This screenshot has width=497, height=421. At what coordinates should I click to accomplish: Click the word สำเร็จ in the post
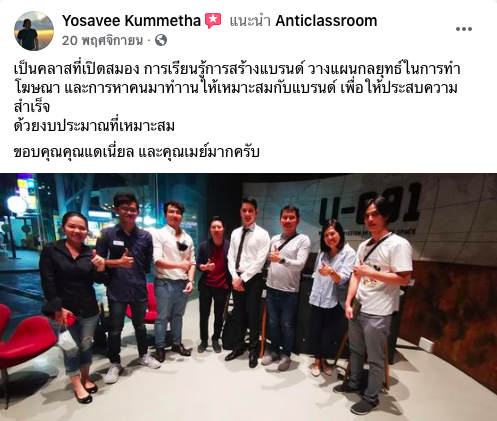[32, 107]
